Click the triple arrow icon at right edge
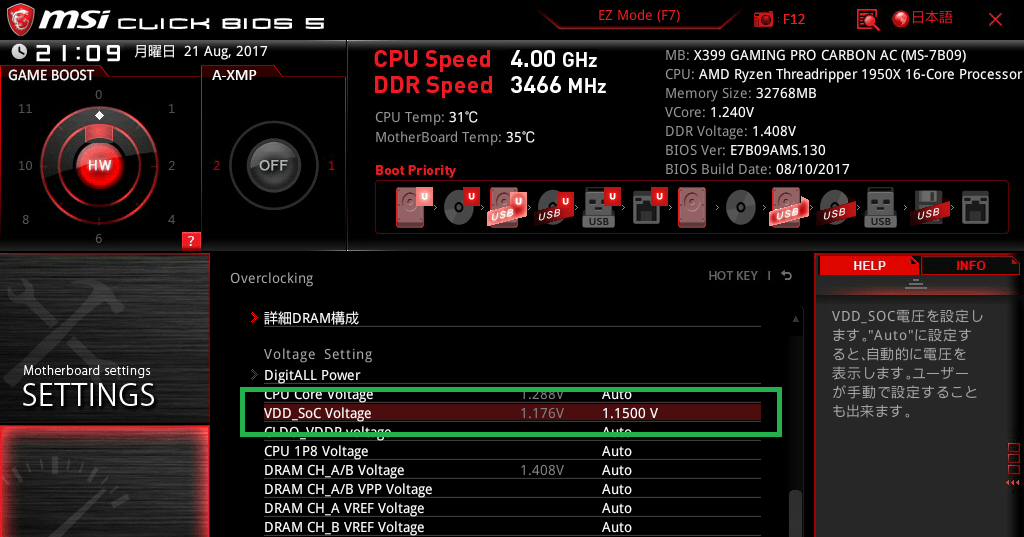1024x537 pixels. coord(1013,482)
